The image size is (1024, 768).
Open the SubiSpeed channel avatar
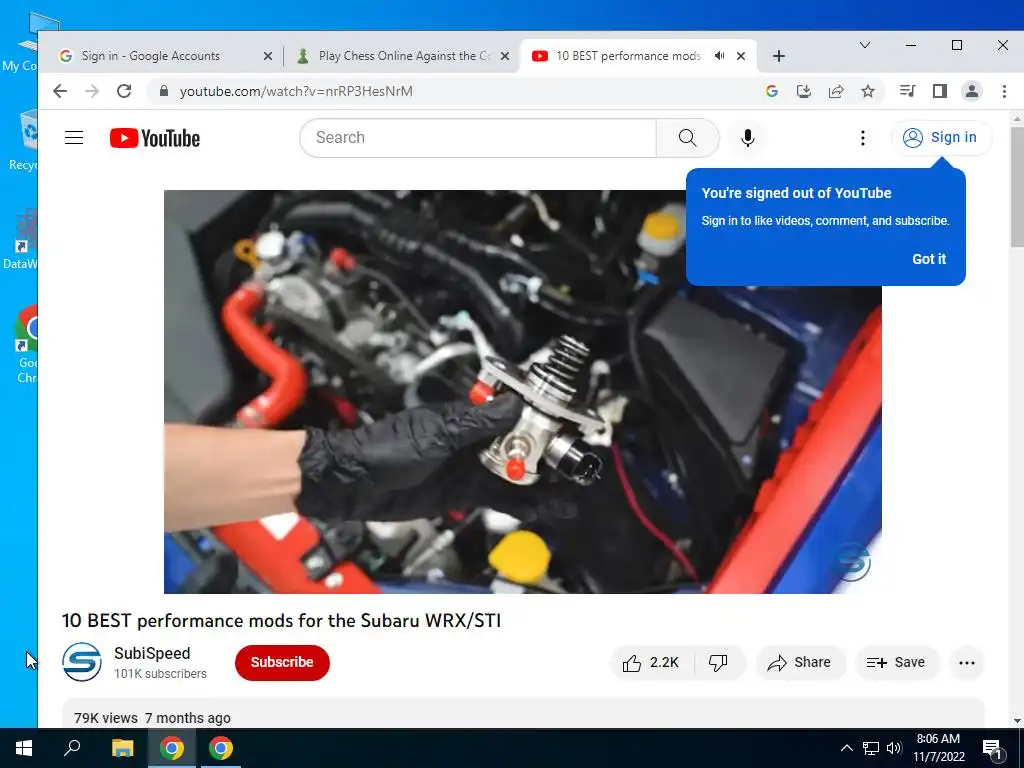point(82,662)
